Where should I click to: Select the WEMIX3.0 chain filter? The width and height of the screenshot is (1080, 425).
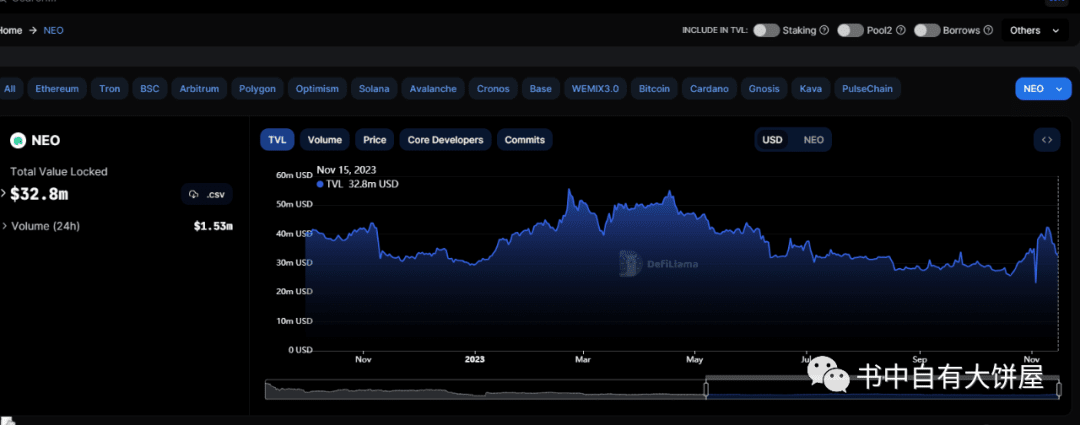tap(595, 89)
